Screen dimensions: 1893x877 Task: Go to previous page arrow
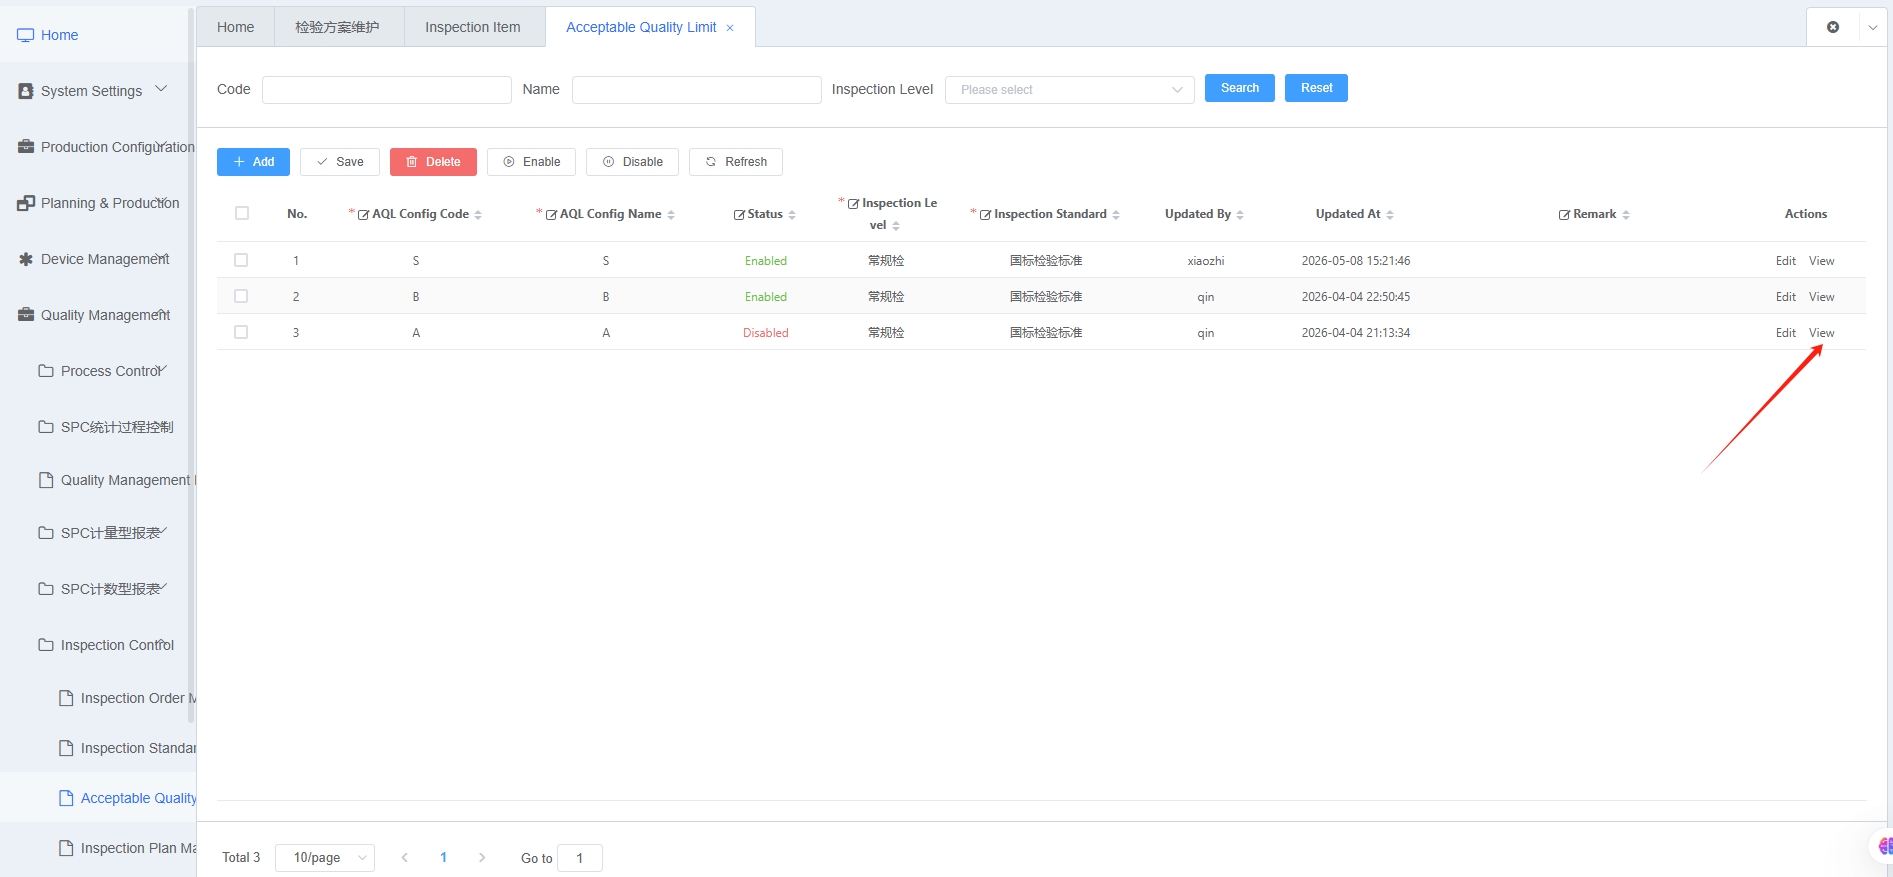click(405, 858)
